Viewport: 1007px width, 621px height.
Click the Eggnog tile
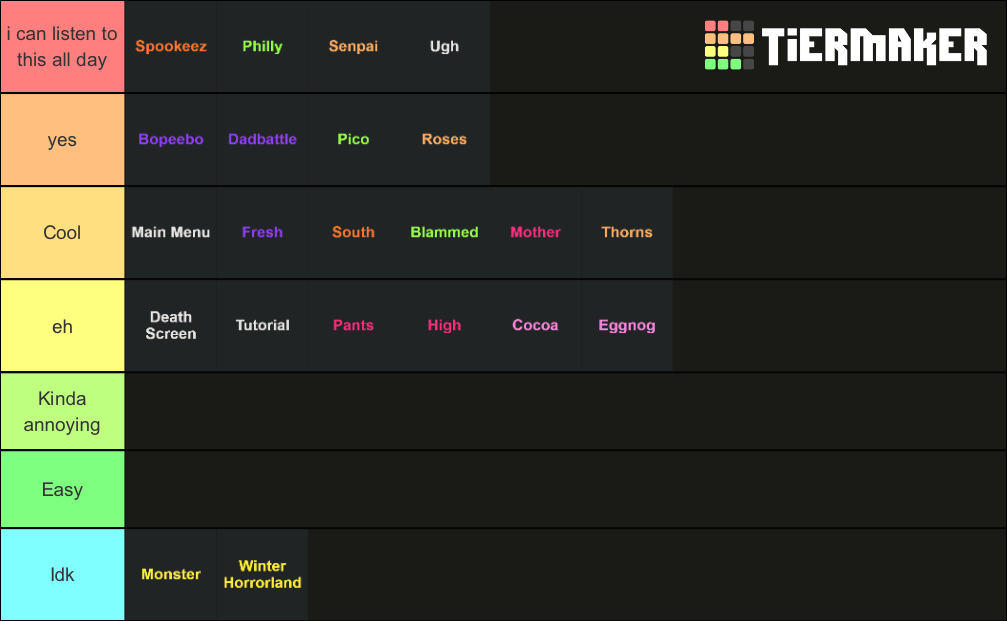pos(627,326)
